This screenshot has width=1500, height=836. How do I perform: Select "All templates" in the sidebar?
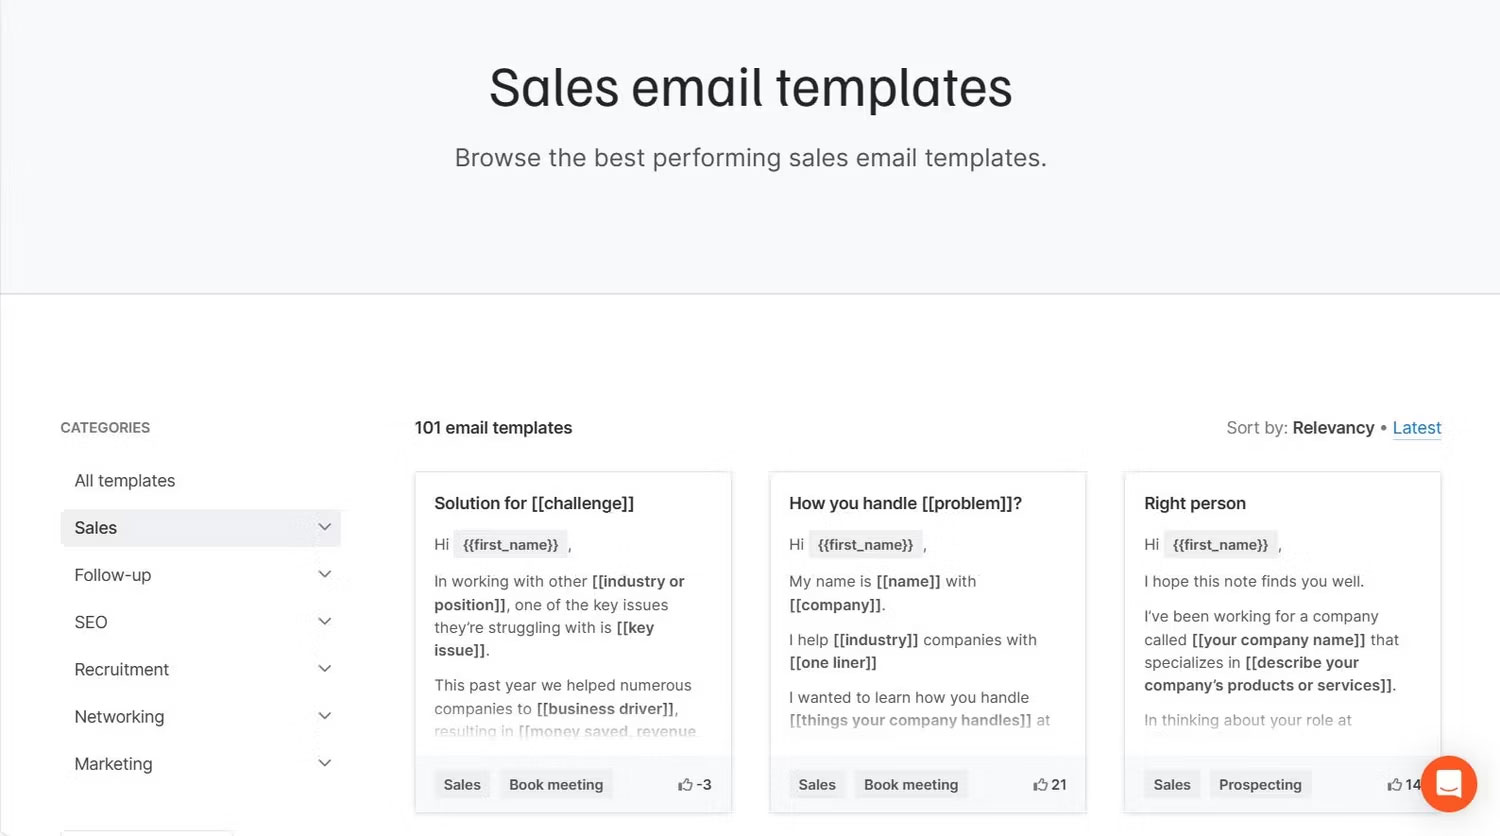pos(124,480)
